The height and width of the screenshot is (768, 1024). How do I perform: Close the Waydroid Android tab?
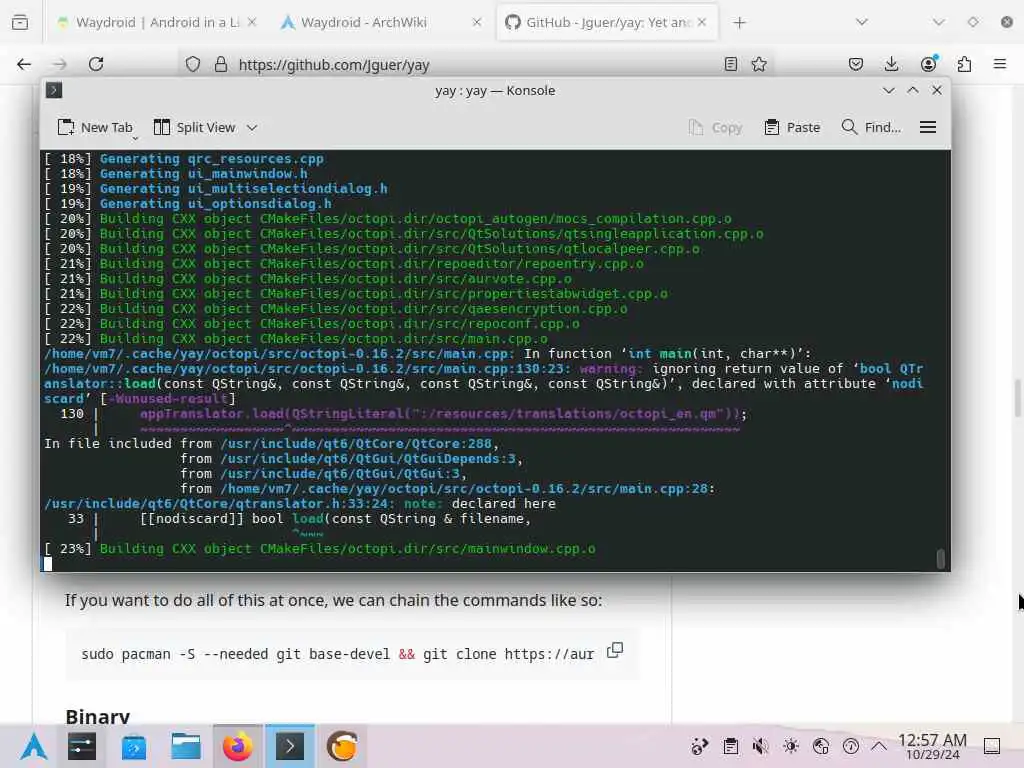[251, 22]
